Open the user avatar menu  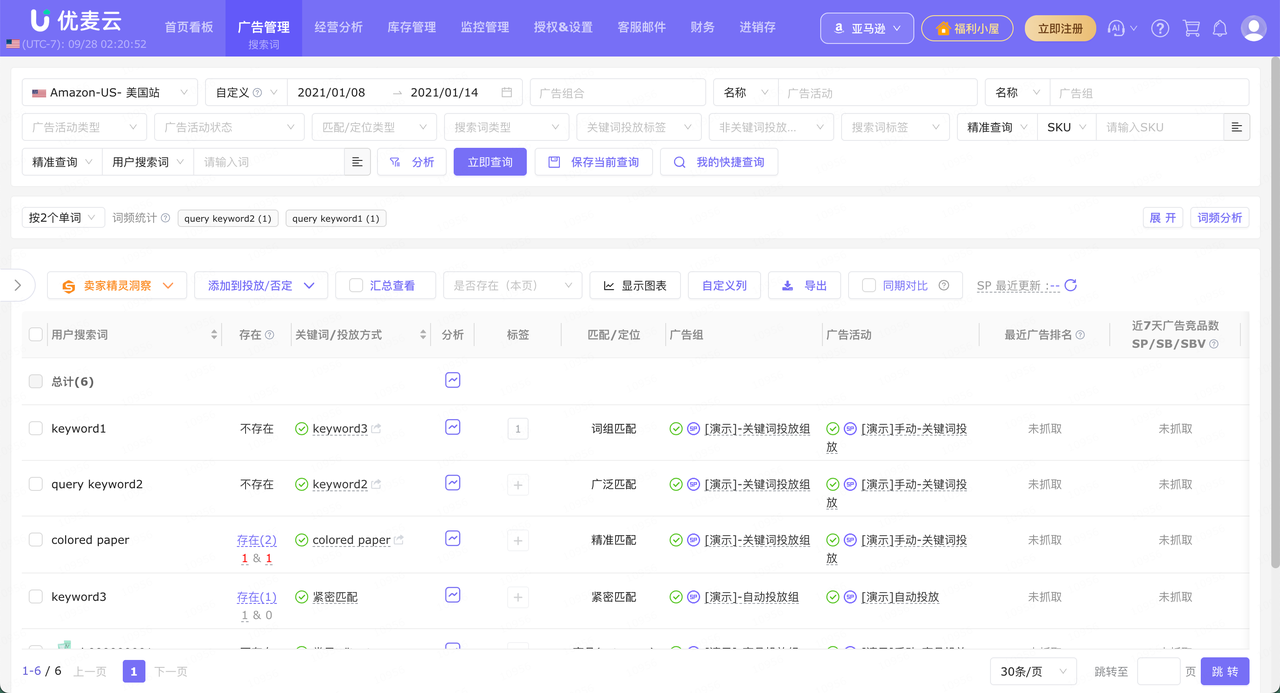click(1253, 28)
